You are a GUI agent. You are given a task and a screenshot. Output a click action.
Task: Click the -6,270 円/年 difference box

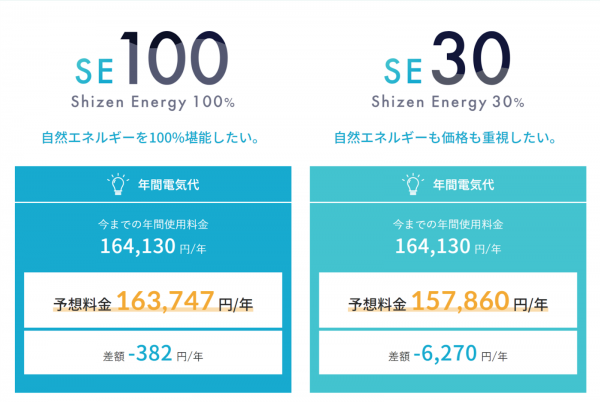[x=448, y=352]
